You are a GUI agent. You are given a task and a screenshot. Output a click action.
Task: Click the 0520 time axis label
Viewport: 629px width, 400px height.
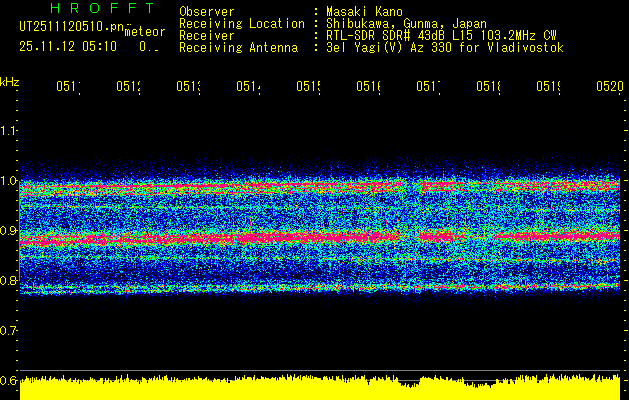(610, 86)
